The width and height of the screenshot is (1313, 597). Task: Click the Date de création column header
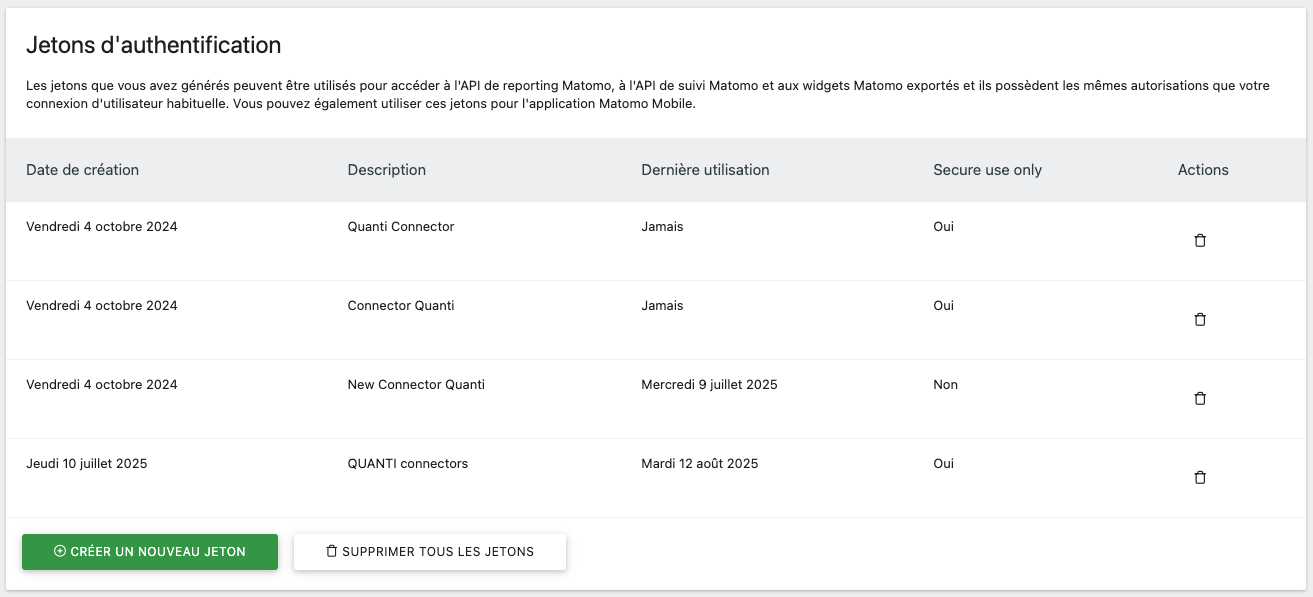pos(82,170)
